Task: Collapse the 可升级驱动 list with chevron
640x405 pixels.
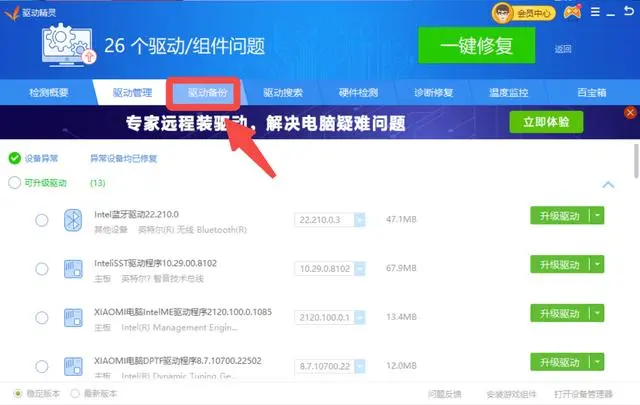Action: pyautogui.click(x=607, y=184)
